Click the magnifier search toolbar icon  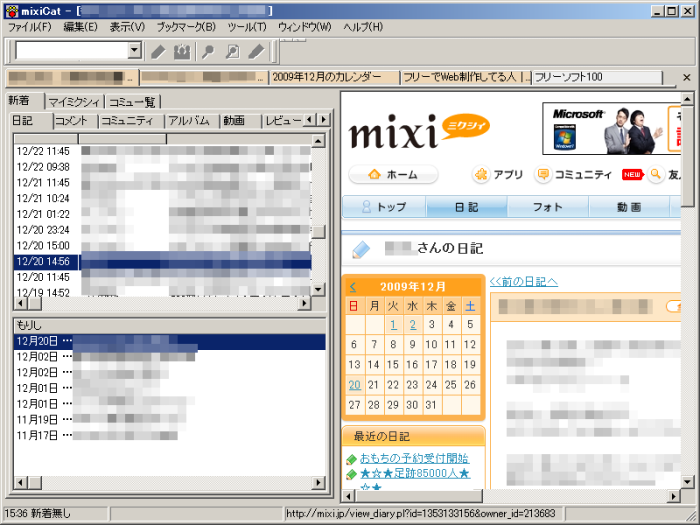(x=208, y=52)
